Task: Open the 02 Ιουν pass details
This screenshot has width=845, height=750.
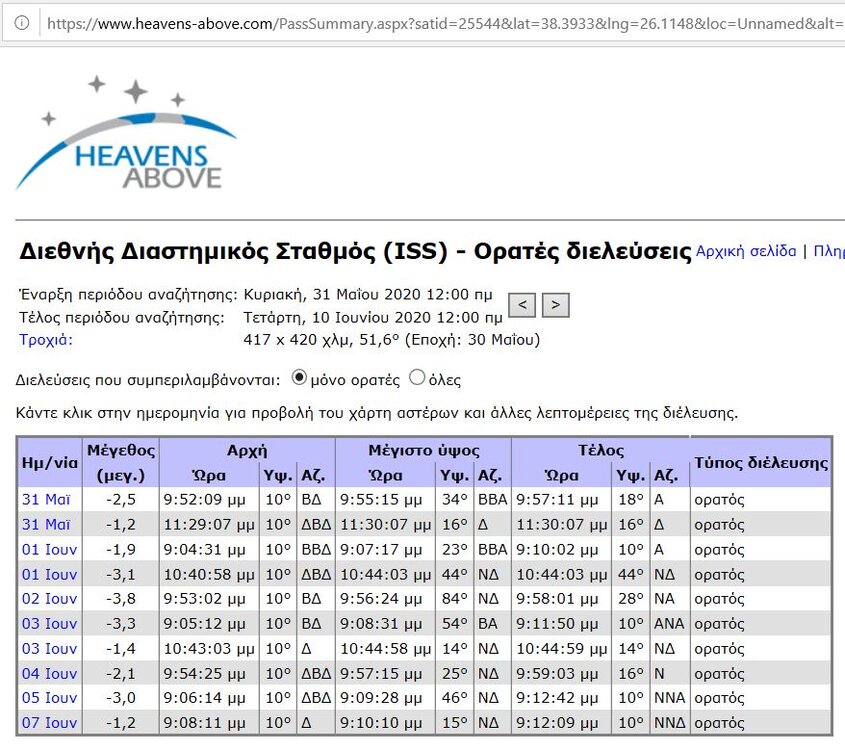Action: point(49,598)
